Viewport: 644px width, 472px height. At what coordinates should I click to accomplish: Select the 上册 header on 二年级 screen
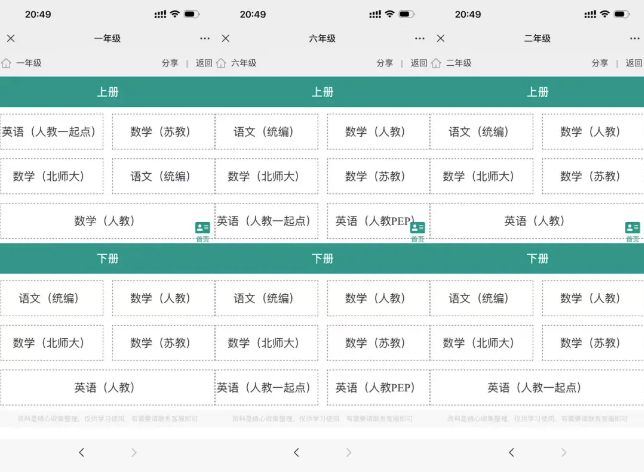pos(537,92)
